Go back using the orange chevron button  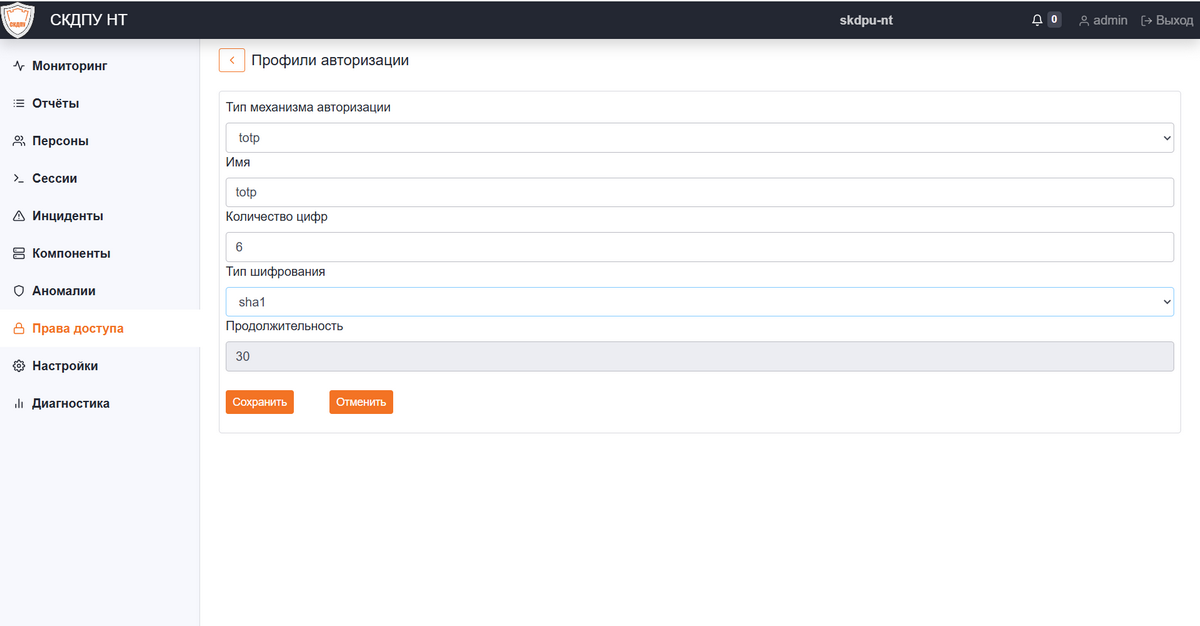232,60
